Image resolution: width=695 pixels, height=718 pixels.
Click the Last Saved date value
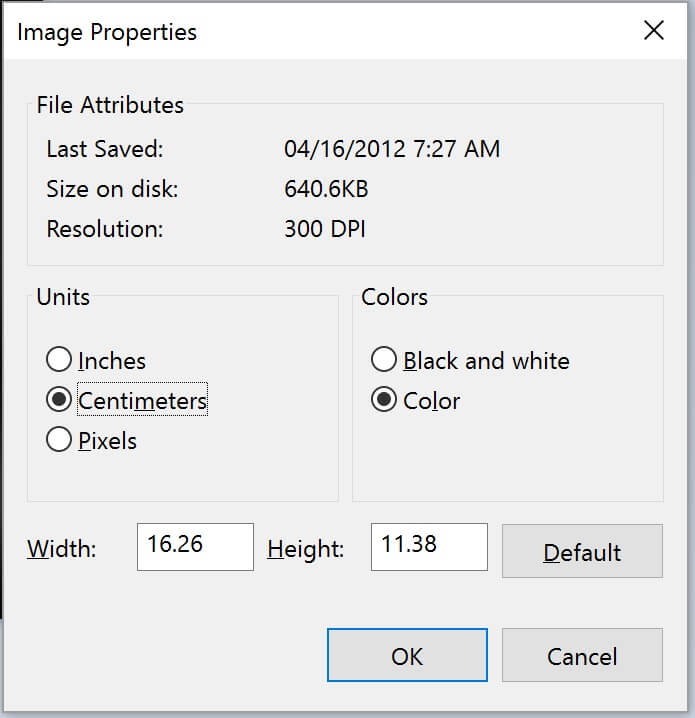click(x=392, y=150)
